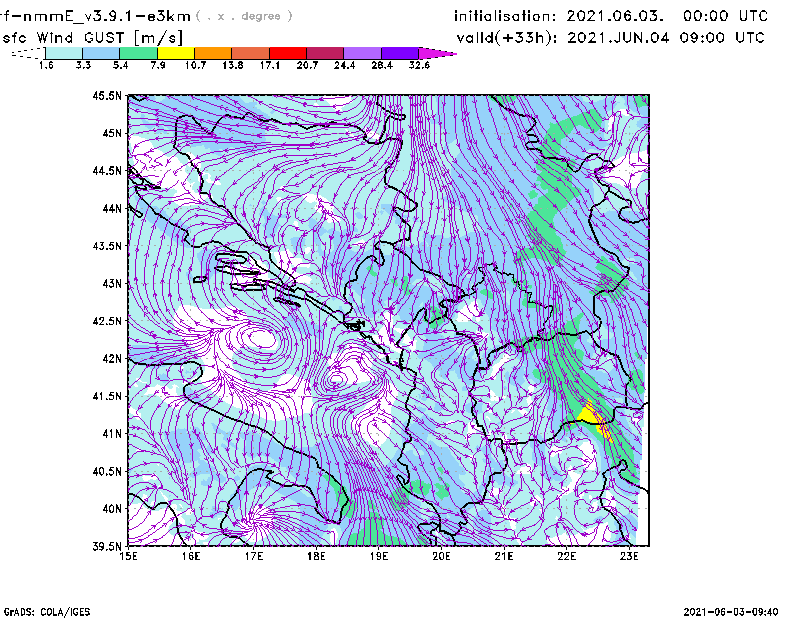Click the '17E' longitude label
The height and width of the screenshot is (618, 800).
[x=254, y=556]
